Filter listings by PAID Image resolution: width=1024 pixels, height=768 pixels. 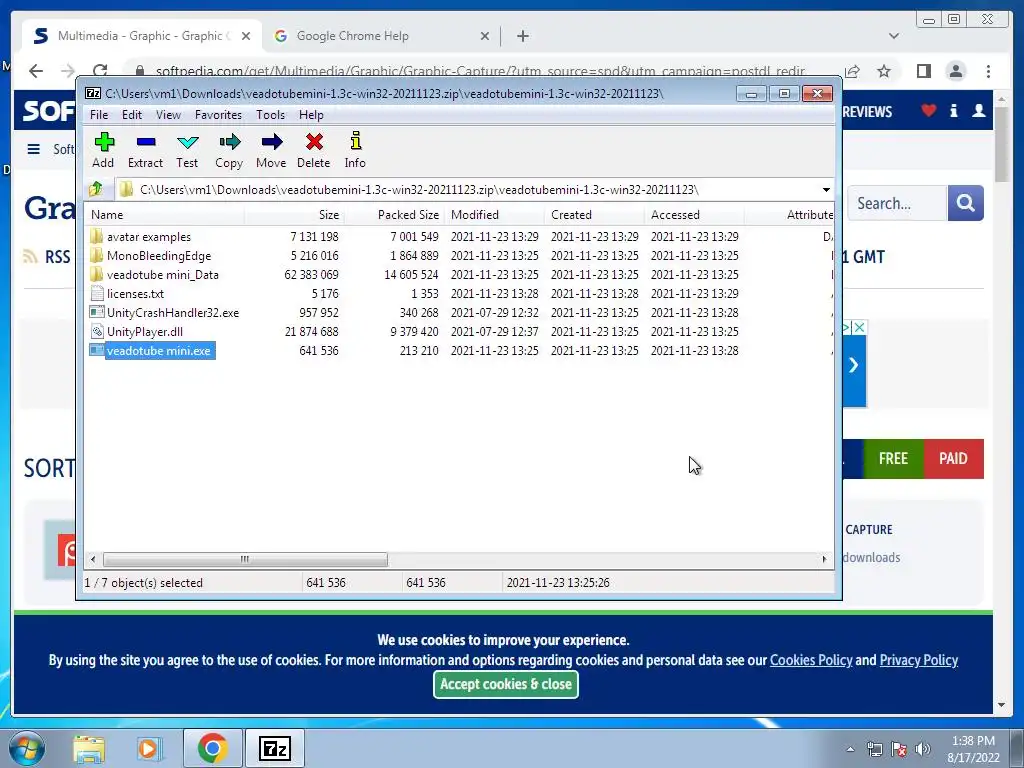pos(953,459)
